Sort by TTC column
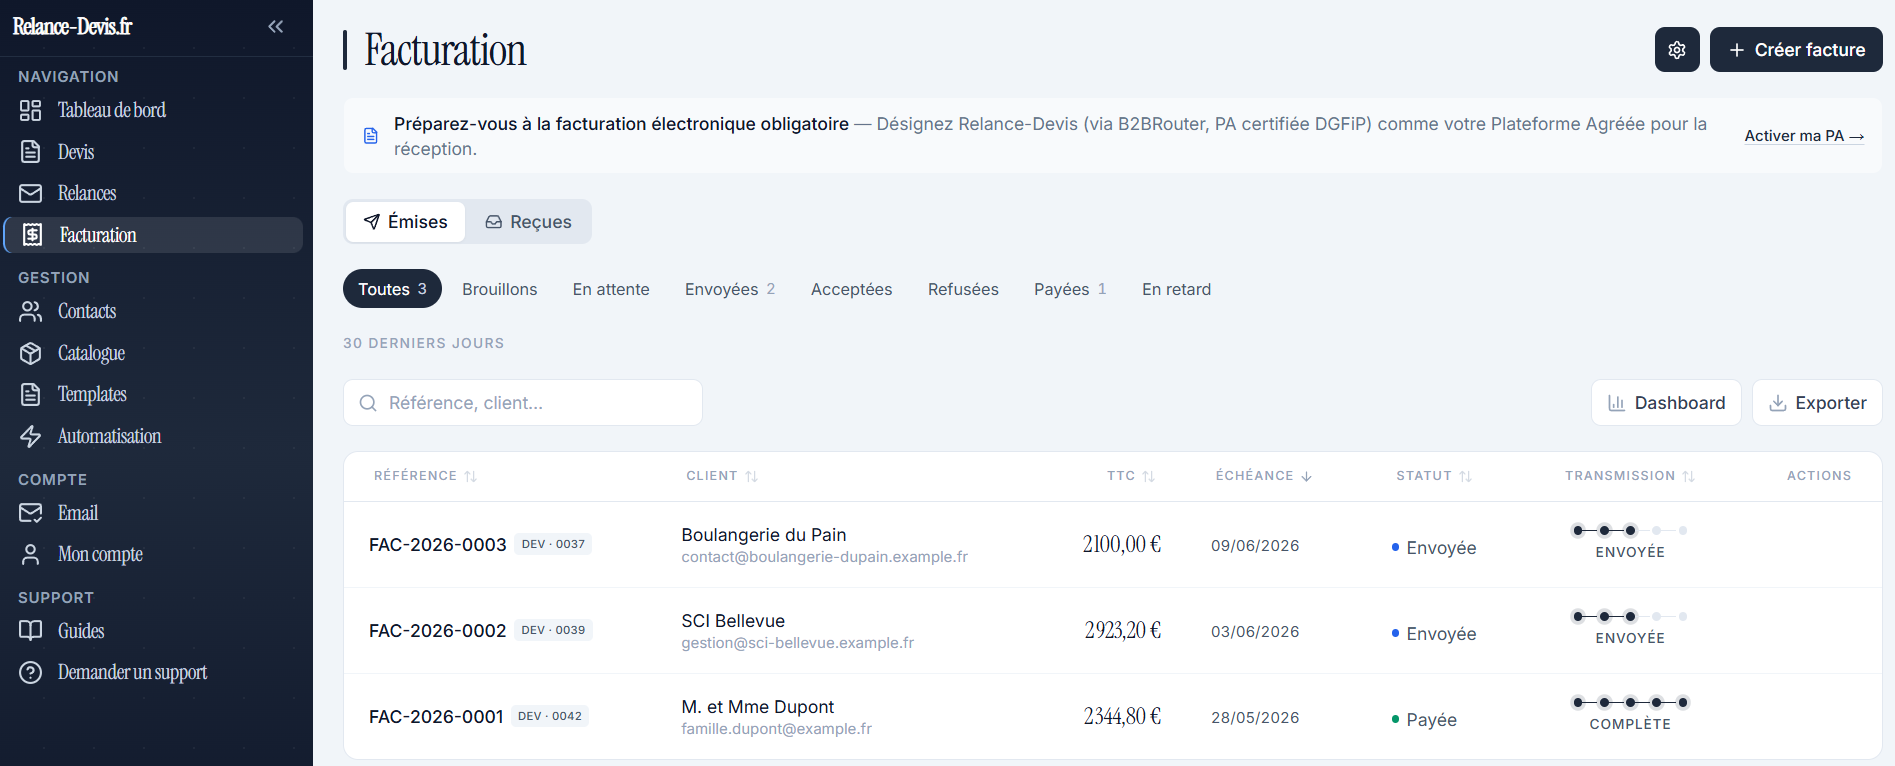1895x766 pixels. (1131, 476)
